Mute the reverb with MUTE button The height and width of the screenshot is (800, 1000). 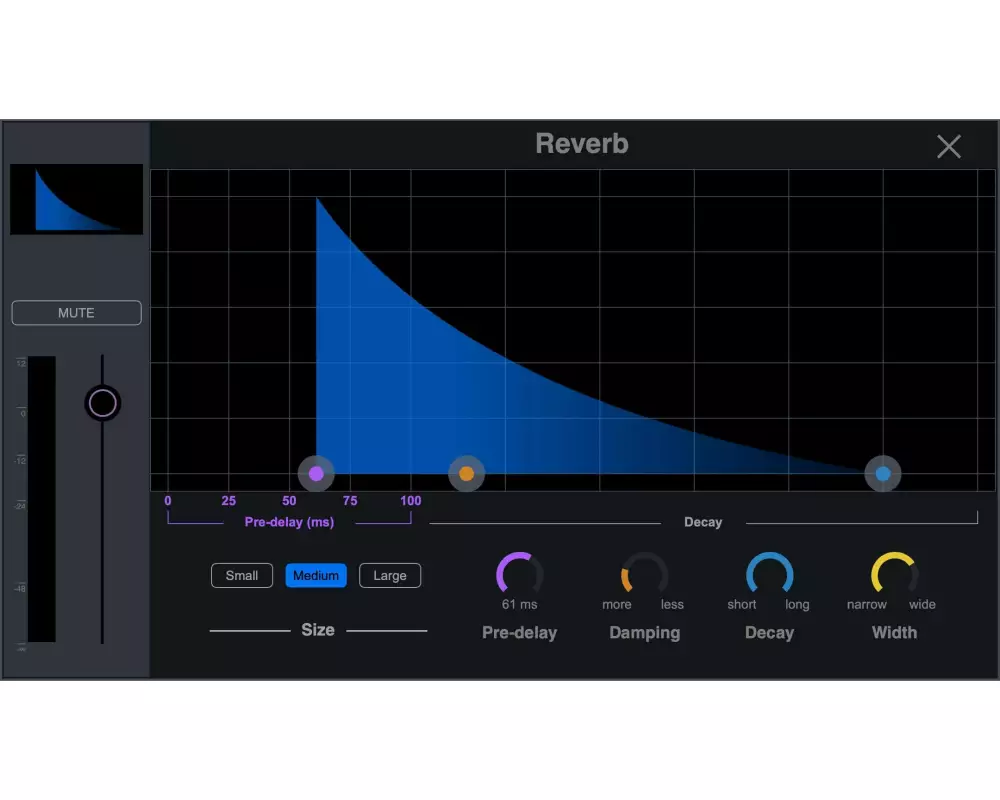point(76,313)
